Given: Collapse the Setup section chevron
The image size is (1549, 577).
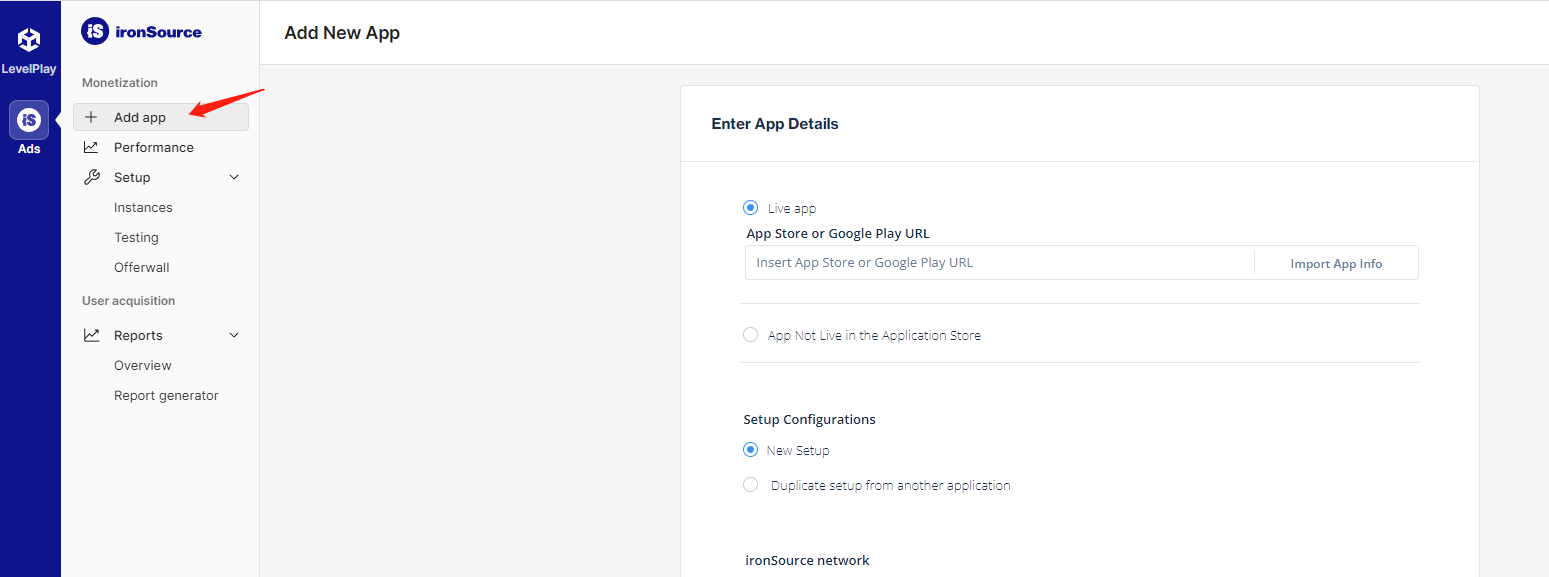Looking at the screenshot, I should pos(234,177).
